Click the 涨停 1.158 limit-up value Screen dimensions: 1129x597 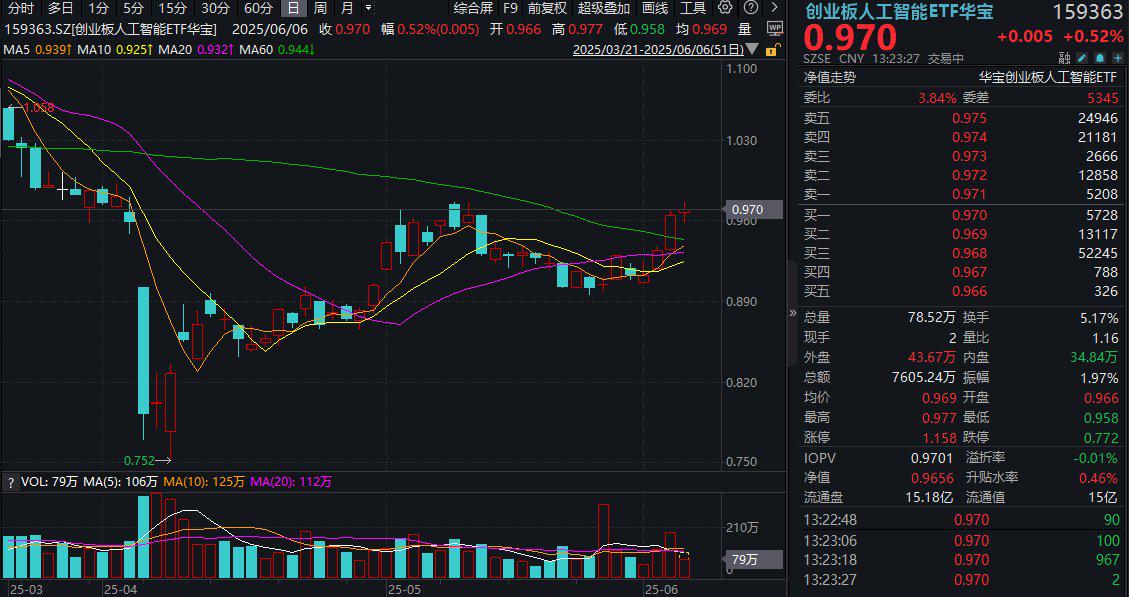[940, 437]
